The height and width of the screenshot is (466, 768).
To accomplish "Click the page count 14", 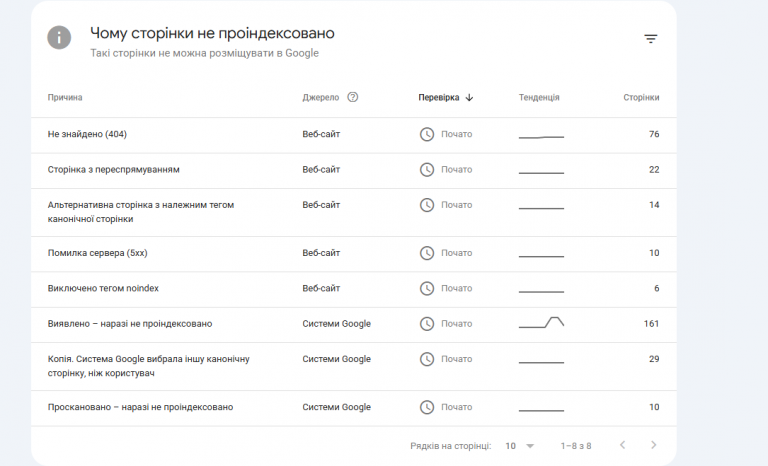I will [654, 205].
